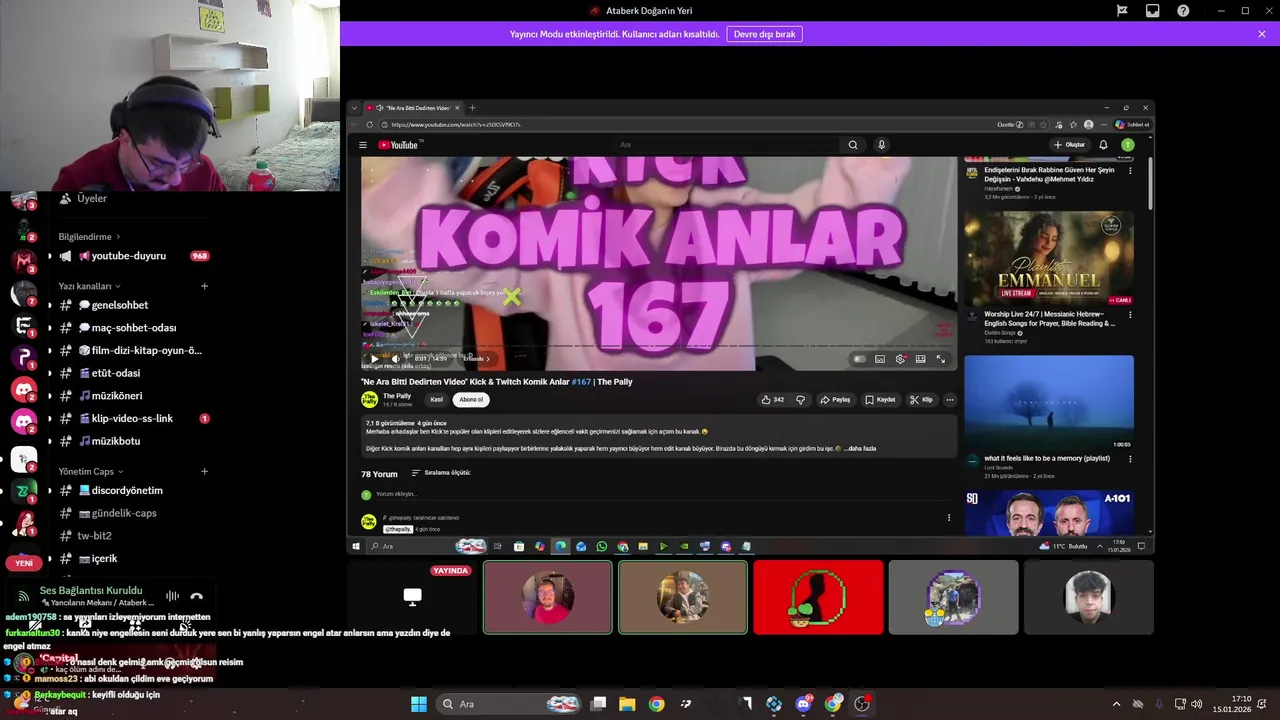Toggle subtitles in the YouTube player
Screen dimensions: 1280x720
pyautogui.click(x=880, y=359)
